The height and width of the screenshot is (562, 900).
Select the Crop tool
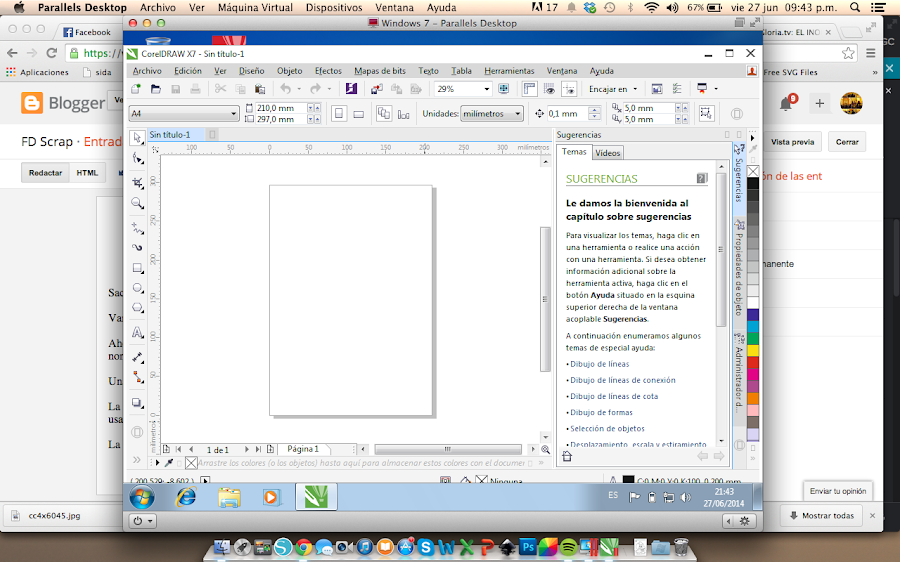coord(137,183)
